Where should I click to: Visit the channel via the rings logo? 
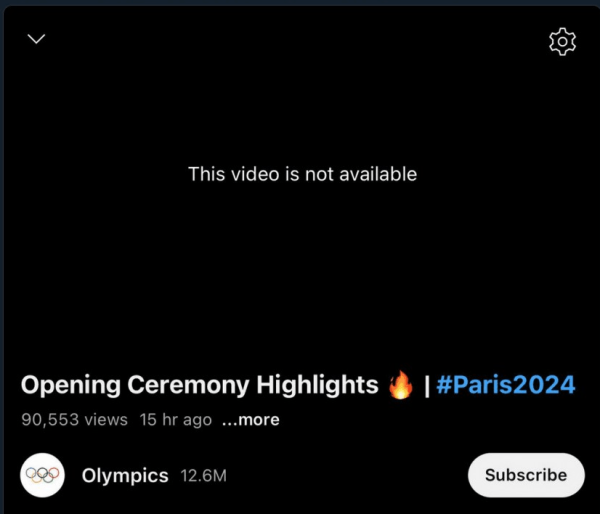pos(42,475)
